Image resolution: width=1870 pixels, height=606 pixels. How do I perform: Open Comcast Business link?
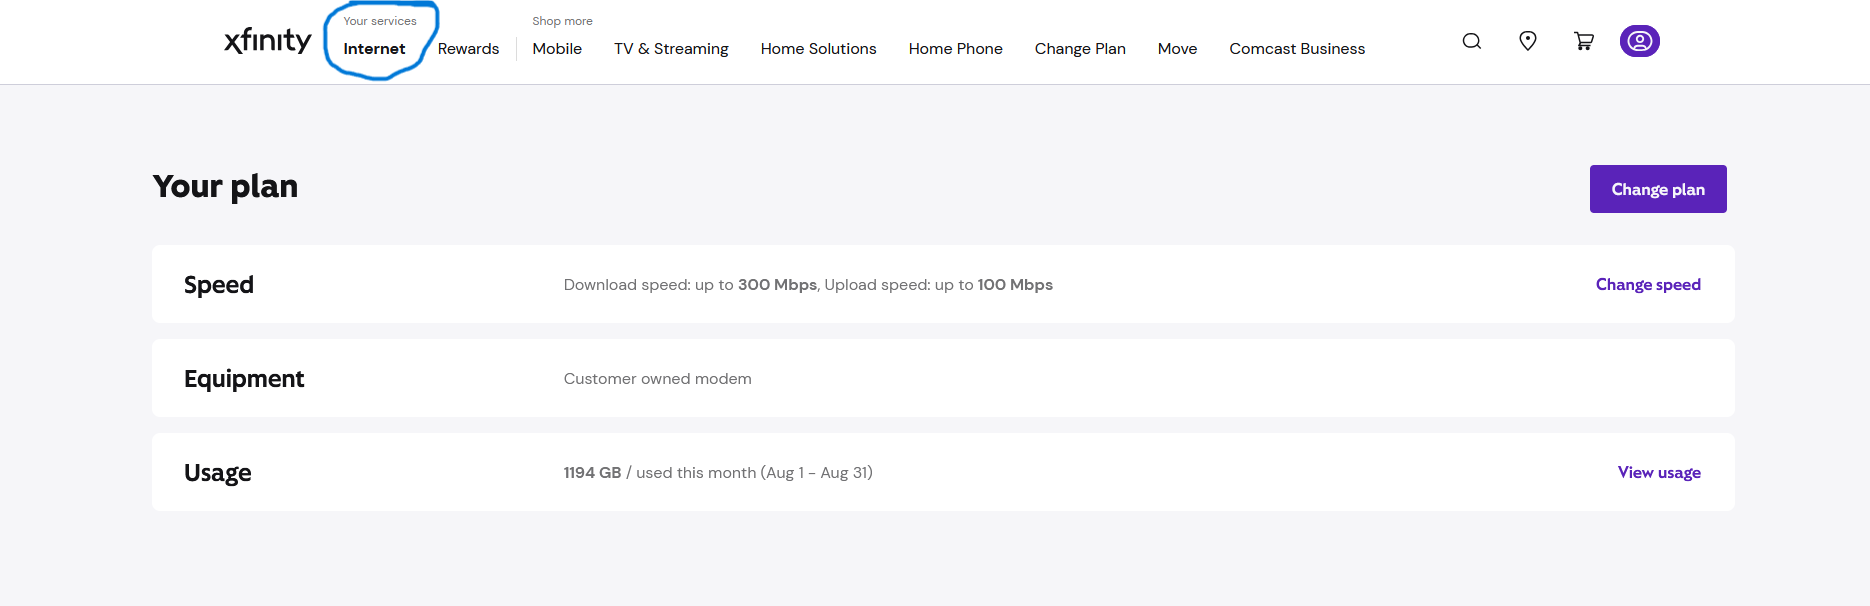coord(1297,48)
